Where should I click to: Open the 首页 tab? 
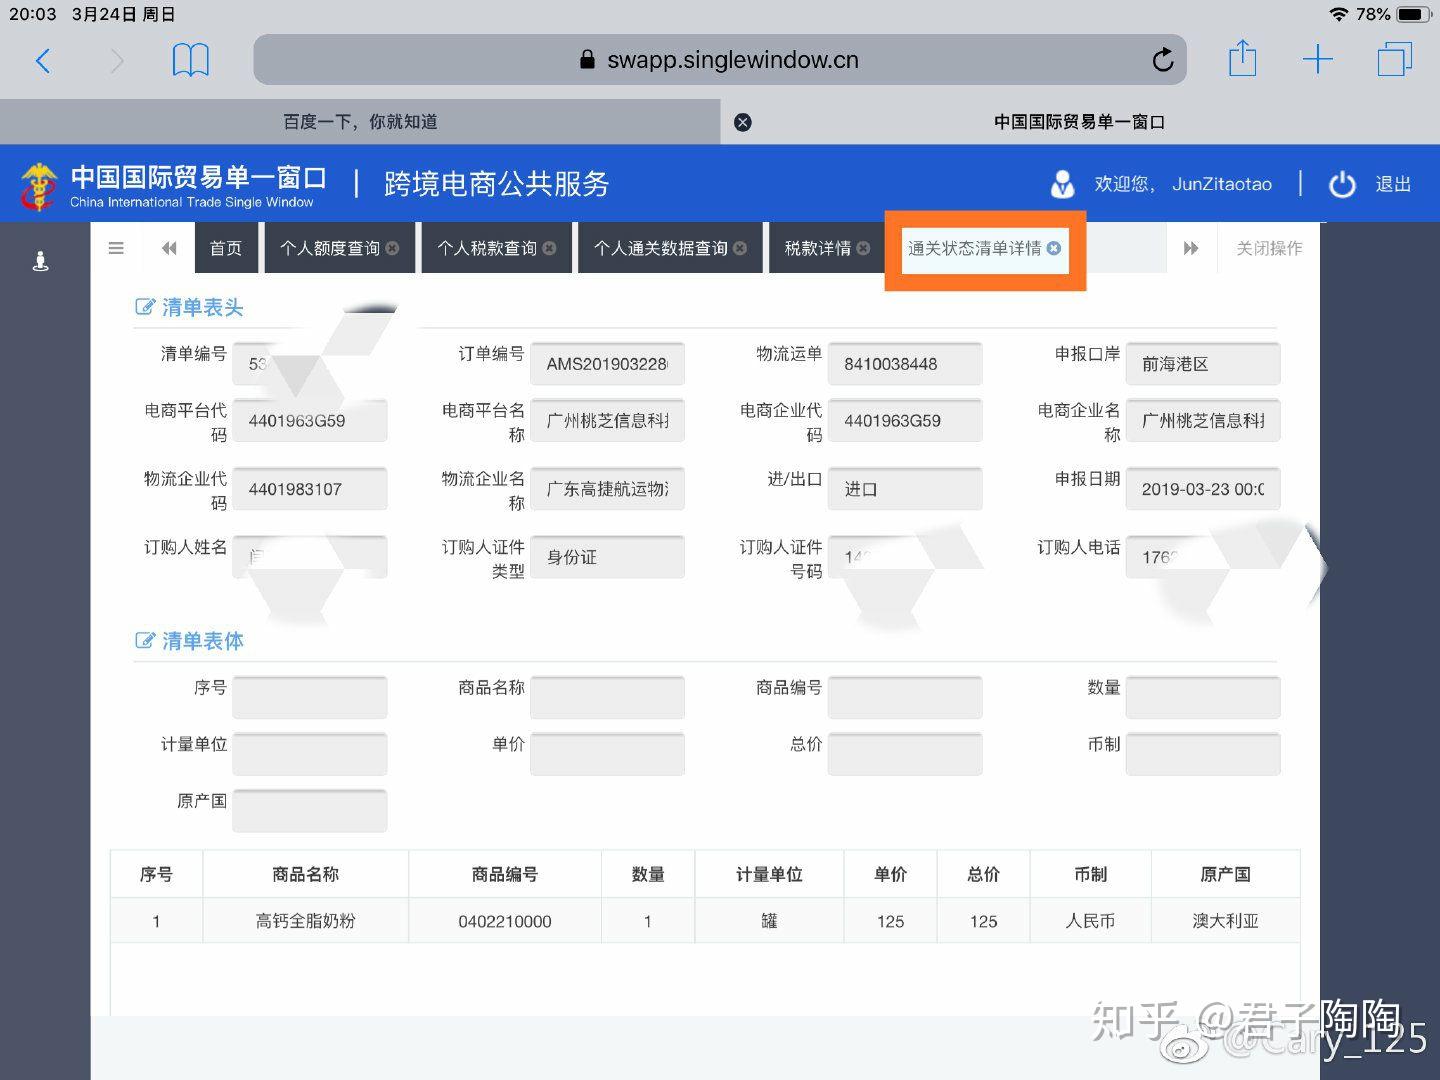tap(226, 248)
